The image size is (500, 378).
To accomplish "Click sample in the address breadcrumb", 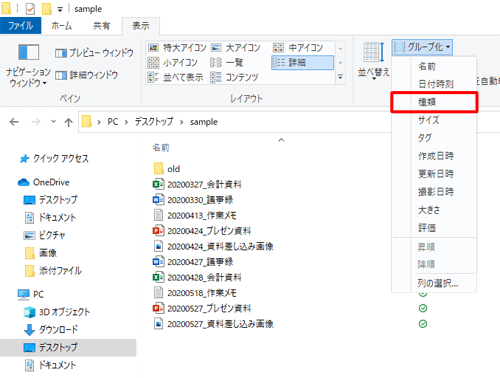I will coord(204,122).
